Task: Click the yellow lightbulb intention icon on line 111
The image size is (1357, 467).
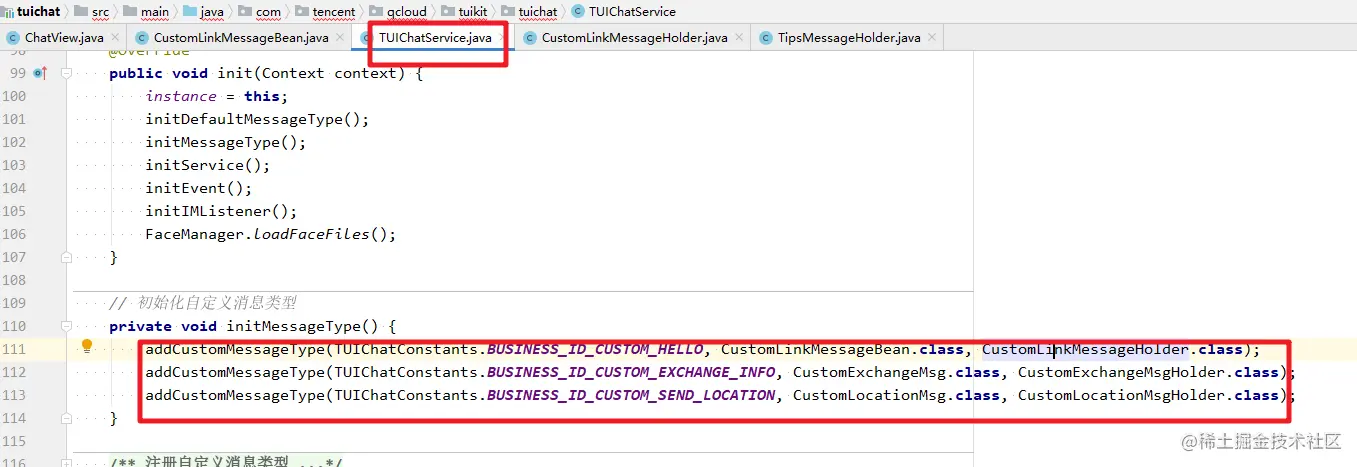Action: (87, 347)
